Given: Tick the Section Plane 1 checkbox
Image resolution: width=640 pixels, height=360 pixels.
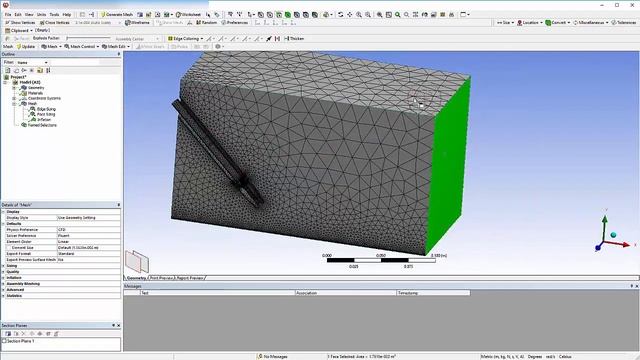Looking at the screenshot, I should 4,341.
